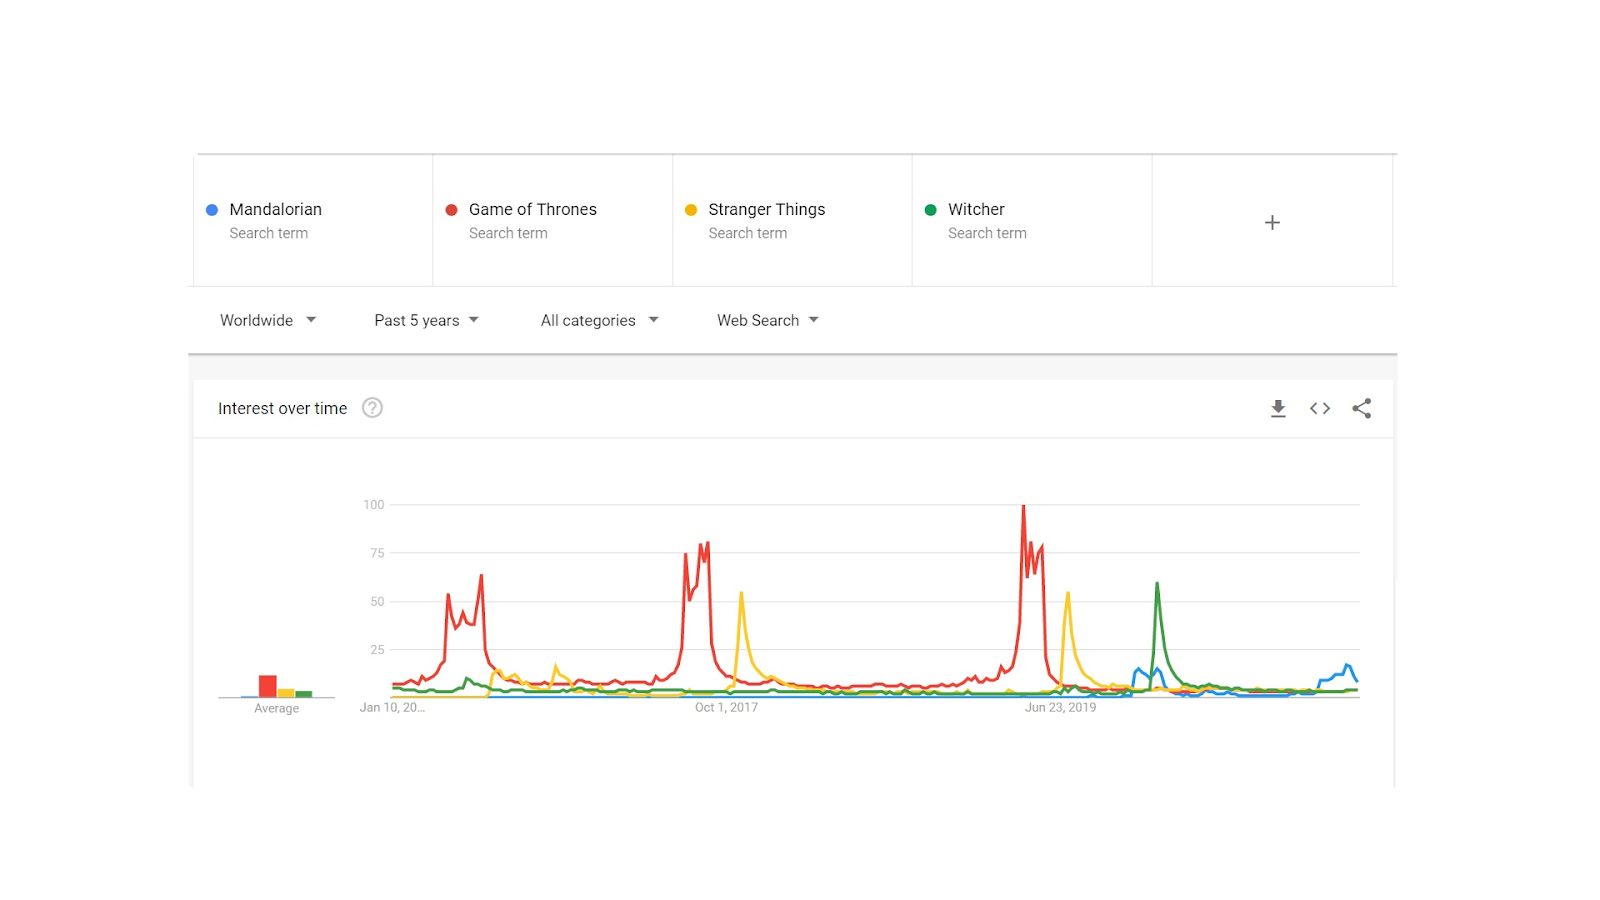The width and height of the screenshot is (1600, 900).
Task: Expand the All categories dropdown
Action: click(x=600, y=320)
